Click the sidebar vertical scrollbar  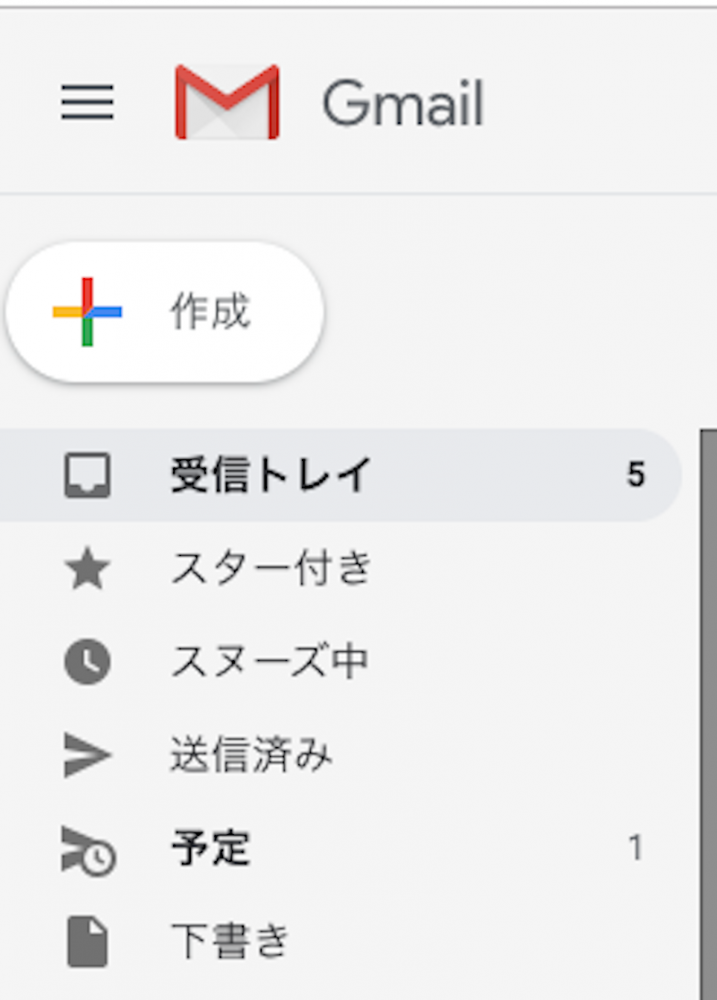[x=708, y=700]
